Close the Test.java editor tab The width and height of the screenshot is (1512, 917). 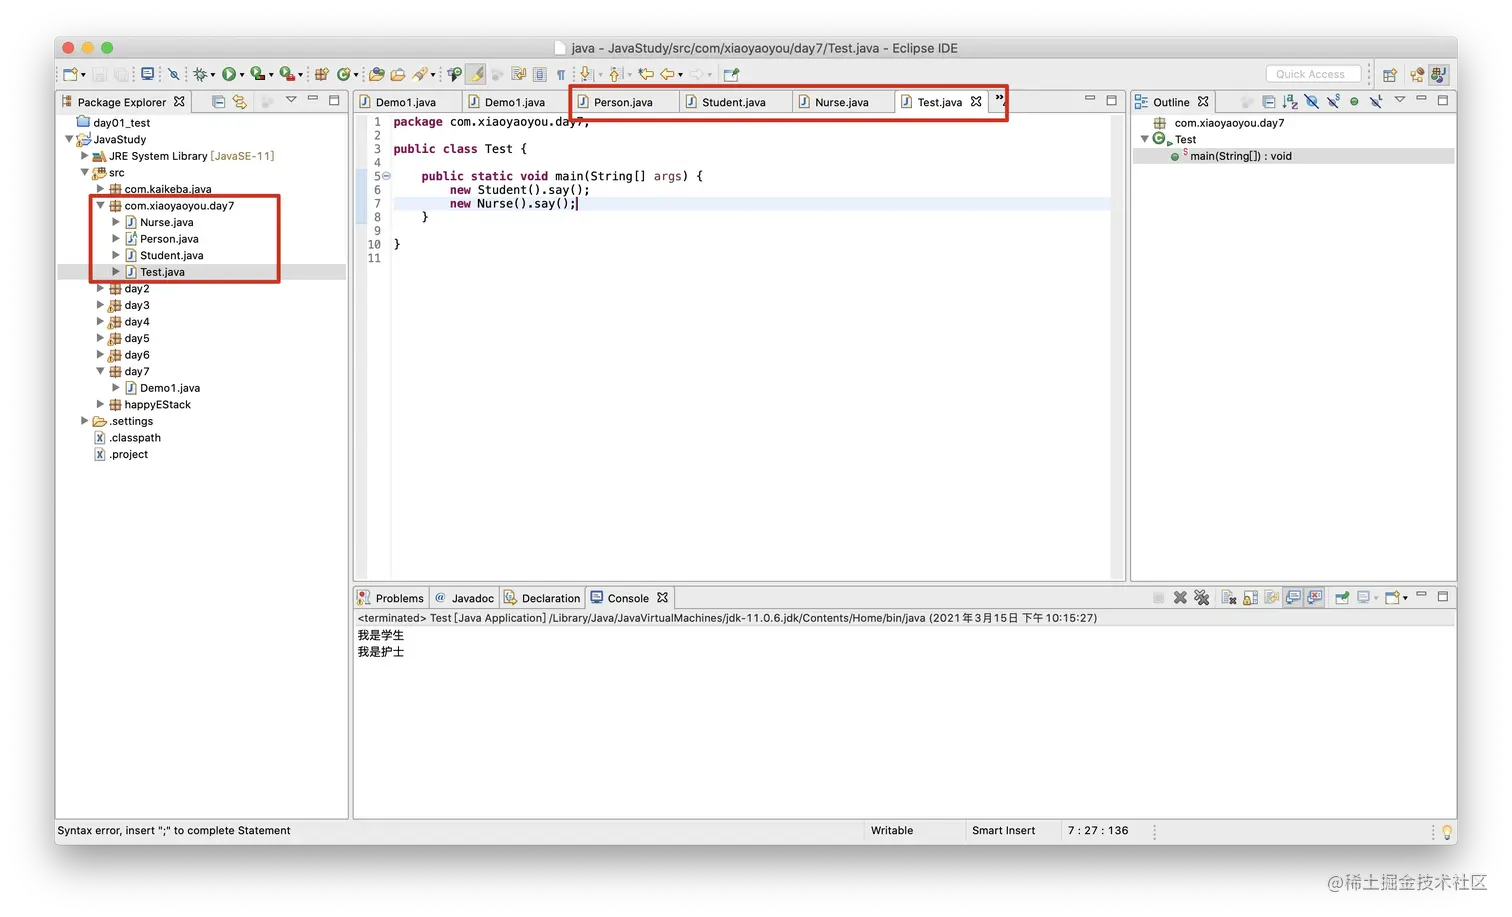pos(976,102)
